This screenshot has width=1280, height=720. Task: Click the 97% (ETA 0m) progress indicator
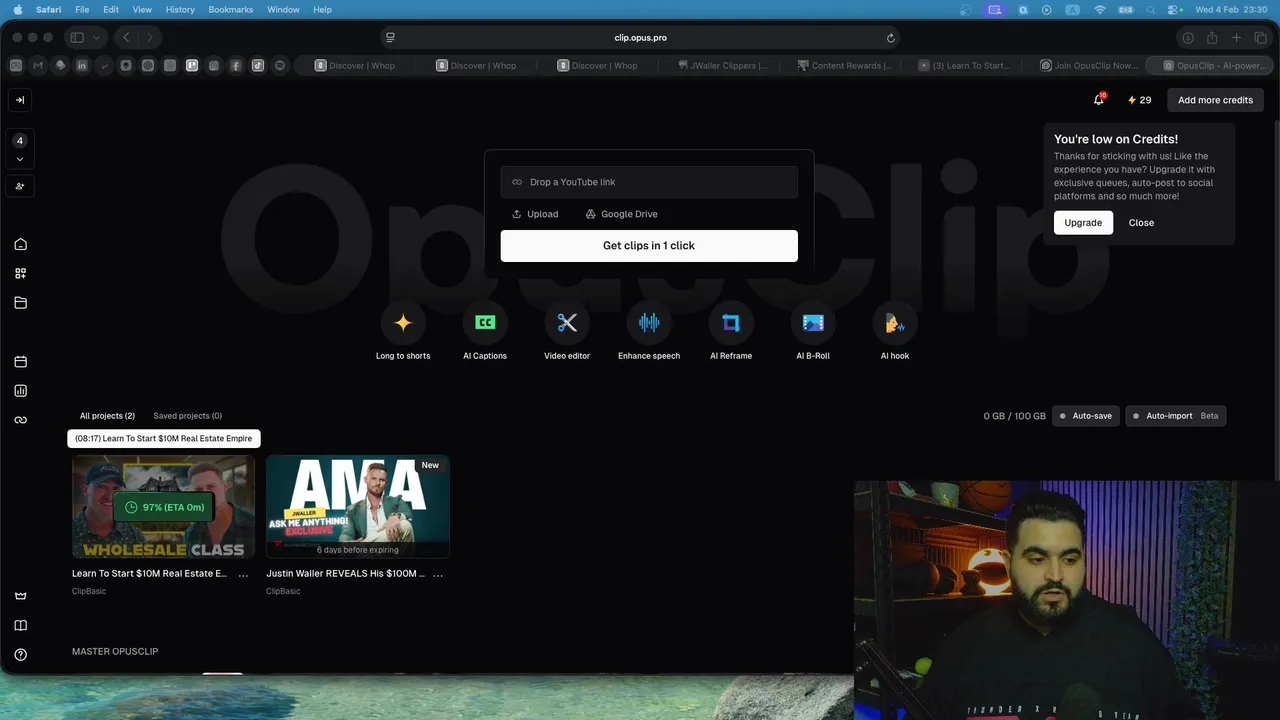(164, 507)
